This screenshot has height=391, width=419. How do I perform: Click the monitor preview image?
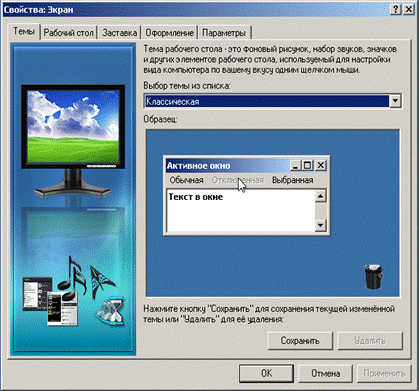click(x=73, y=140)
